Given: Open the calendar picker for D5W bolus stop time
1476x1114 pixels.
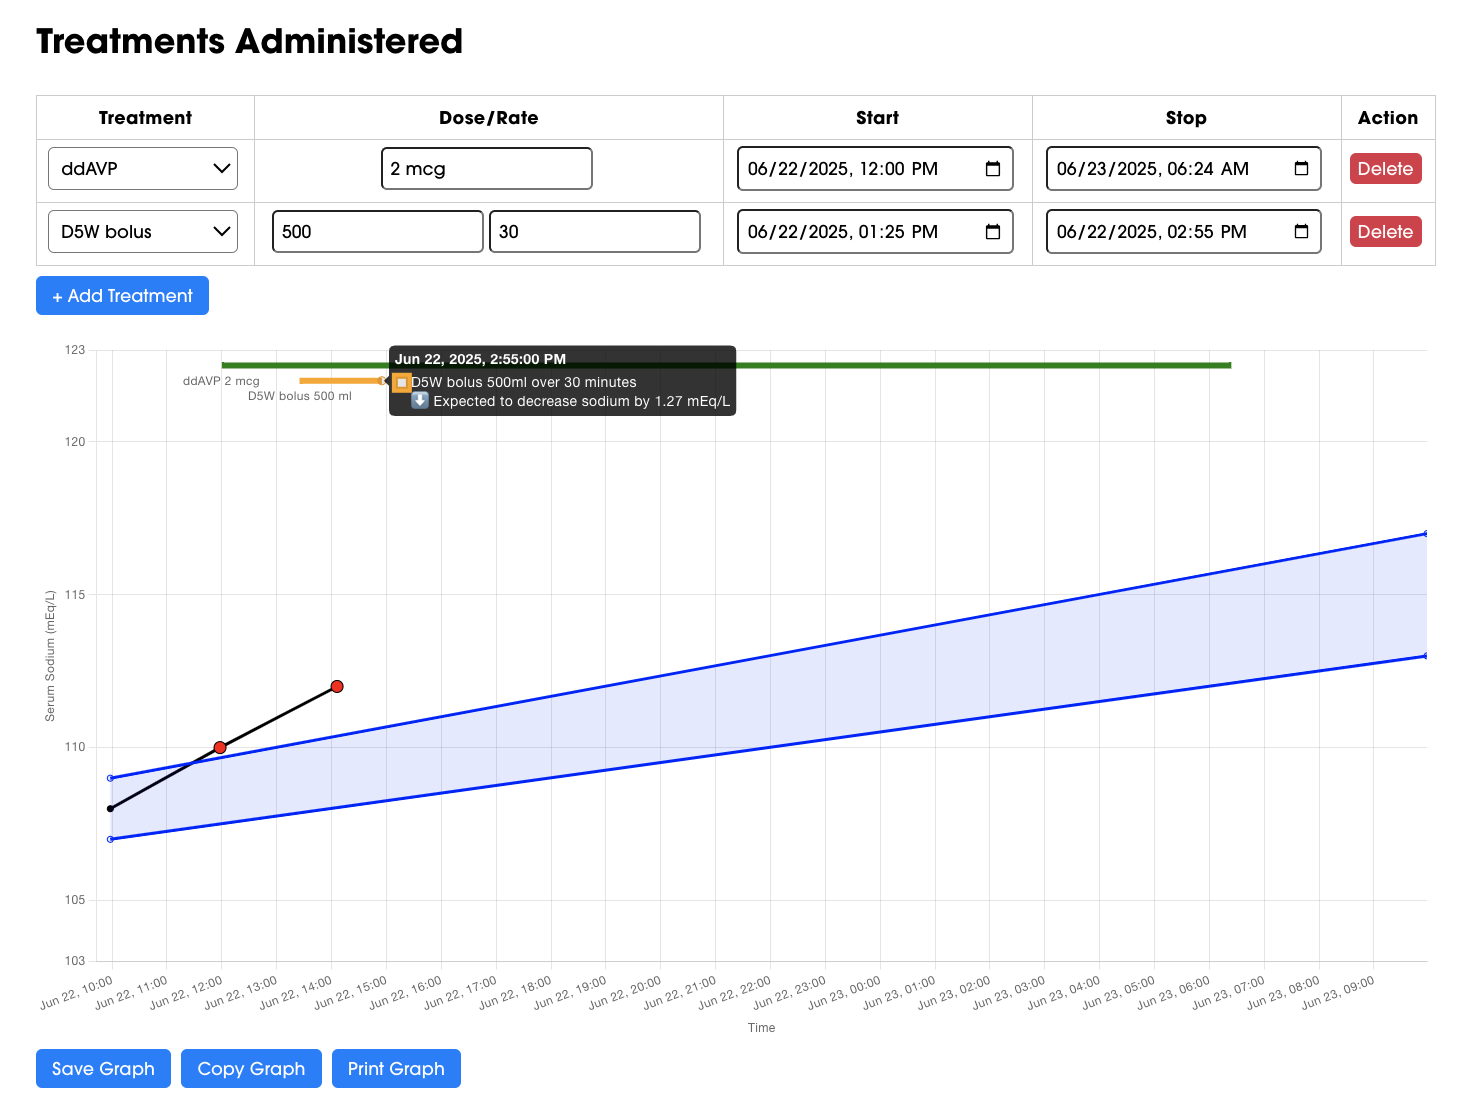Looking at the screenshot, I should coord(1301,231).
